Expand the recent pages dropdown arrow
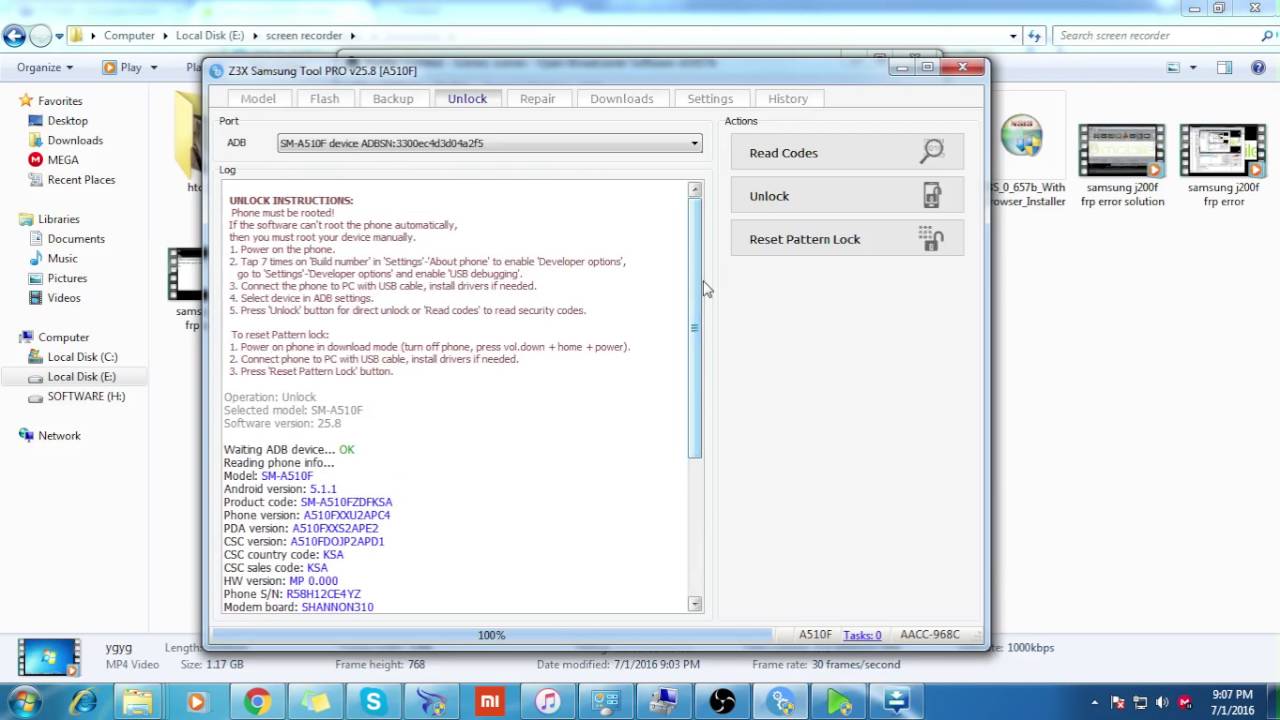The height and width of the screenshot is (720, 1280). coord(59,36)
